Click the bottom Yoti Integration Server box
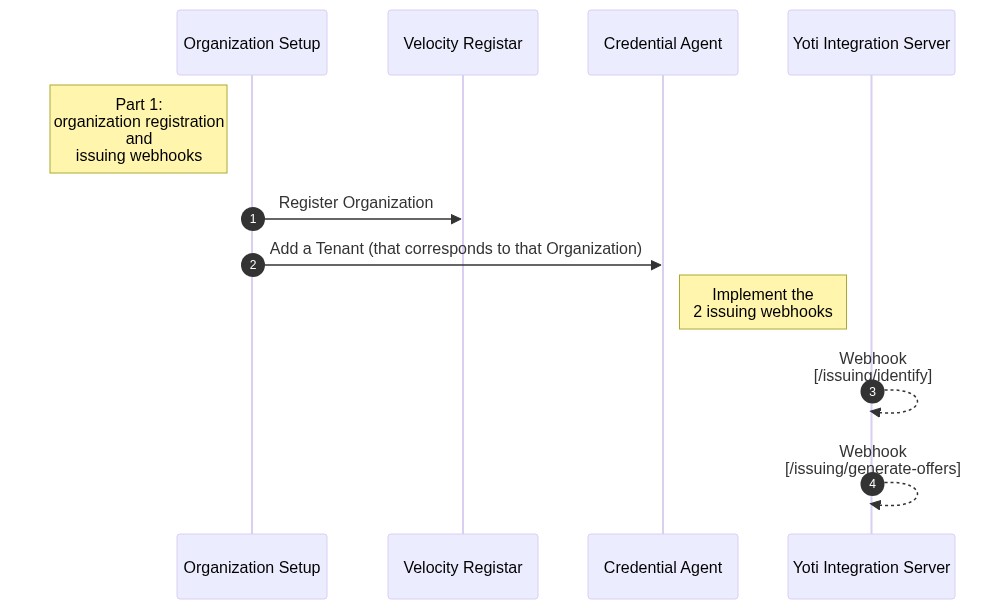 pyautogui.click(x=871, y=567)
